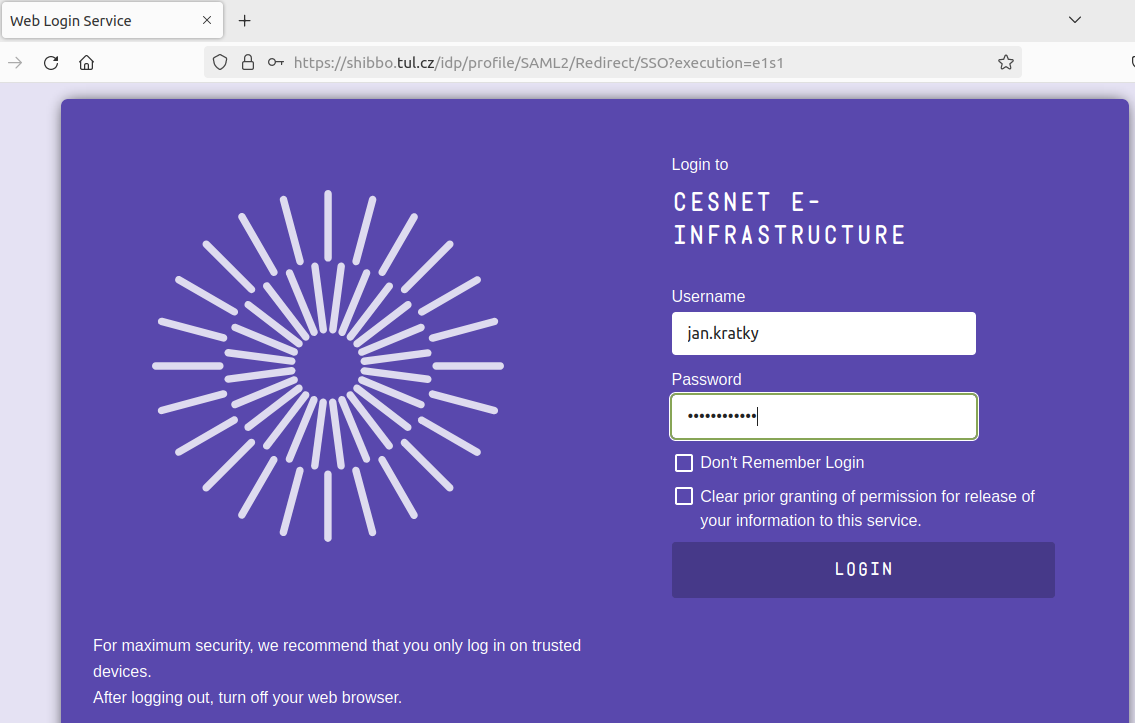This screenshot has width=1135, height=723.
Task: View site security via the padlock icon
Action: 248,63
